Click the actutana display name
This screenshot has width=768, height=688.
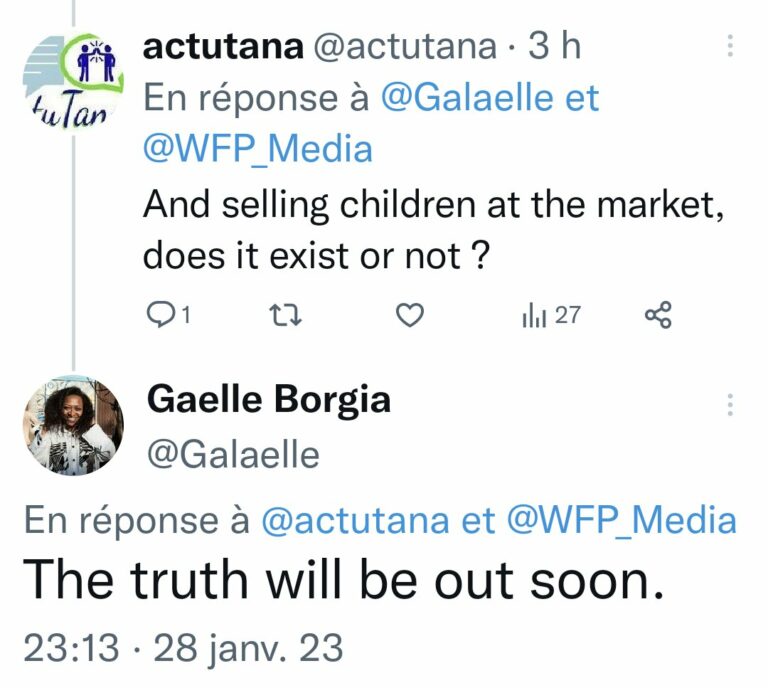click(223, 47)
